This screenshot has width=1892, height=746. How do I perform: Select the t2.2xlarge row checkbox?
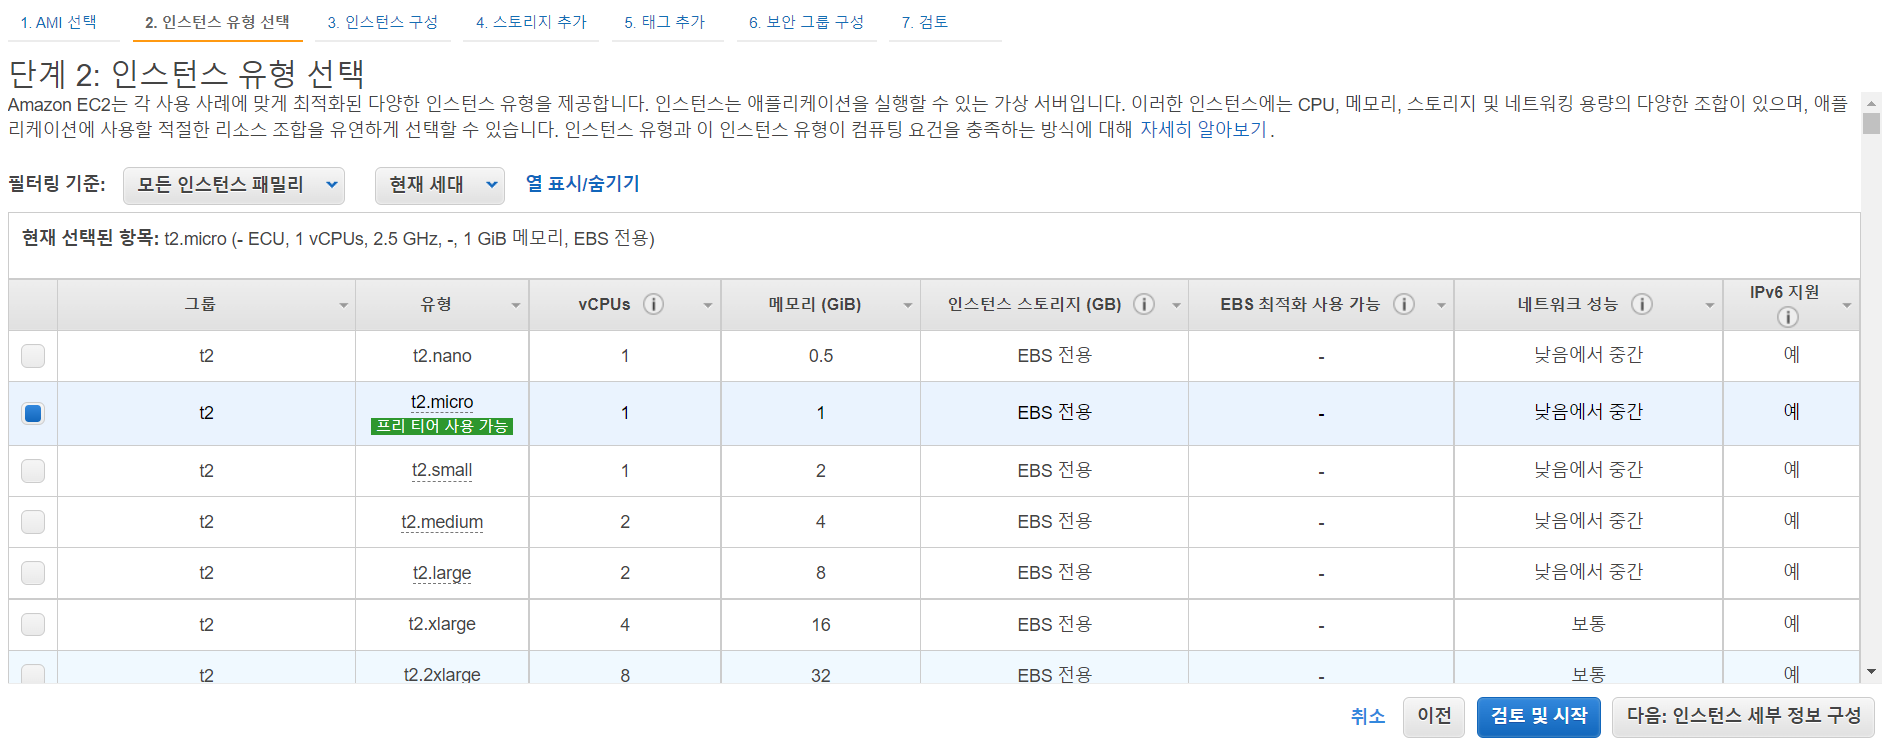(x=33, y=674)
